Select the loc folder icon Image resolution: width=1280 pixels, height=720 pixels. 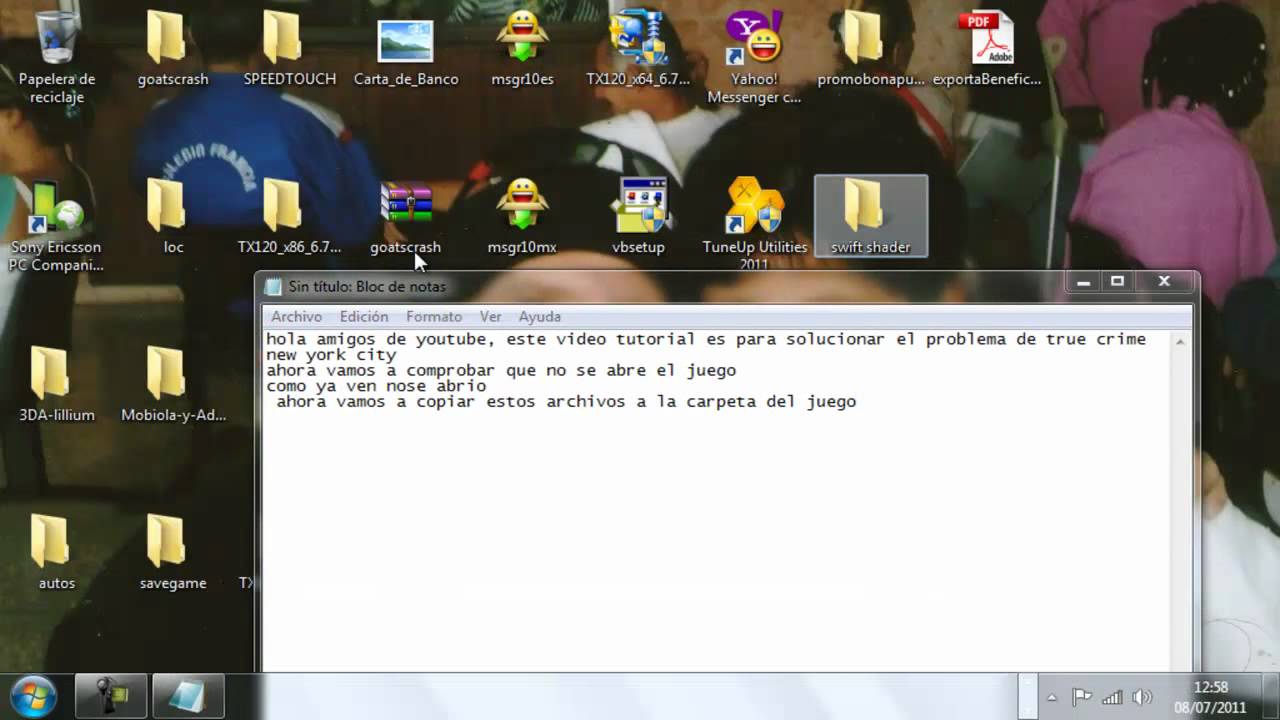coord(173,216)
